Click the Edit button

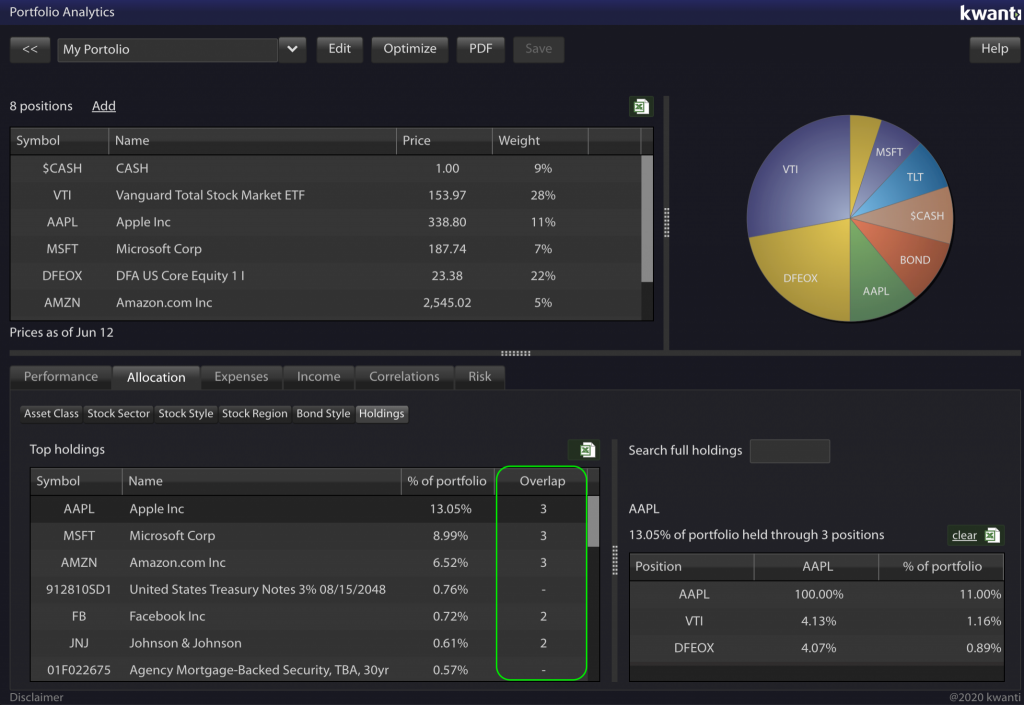pos(340,49)
